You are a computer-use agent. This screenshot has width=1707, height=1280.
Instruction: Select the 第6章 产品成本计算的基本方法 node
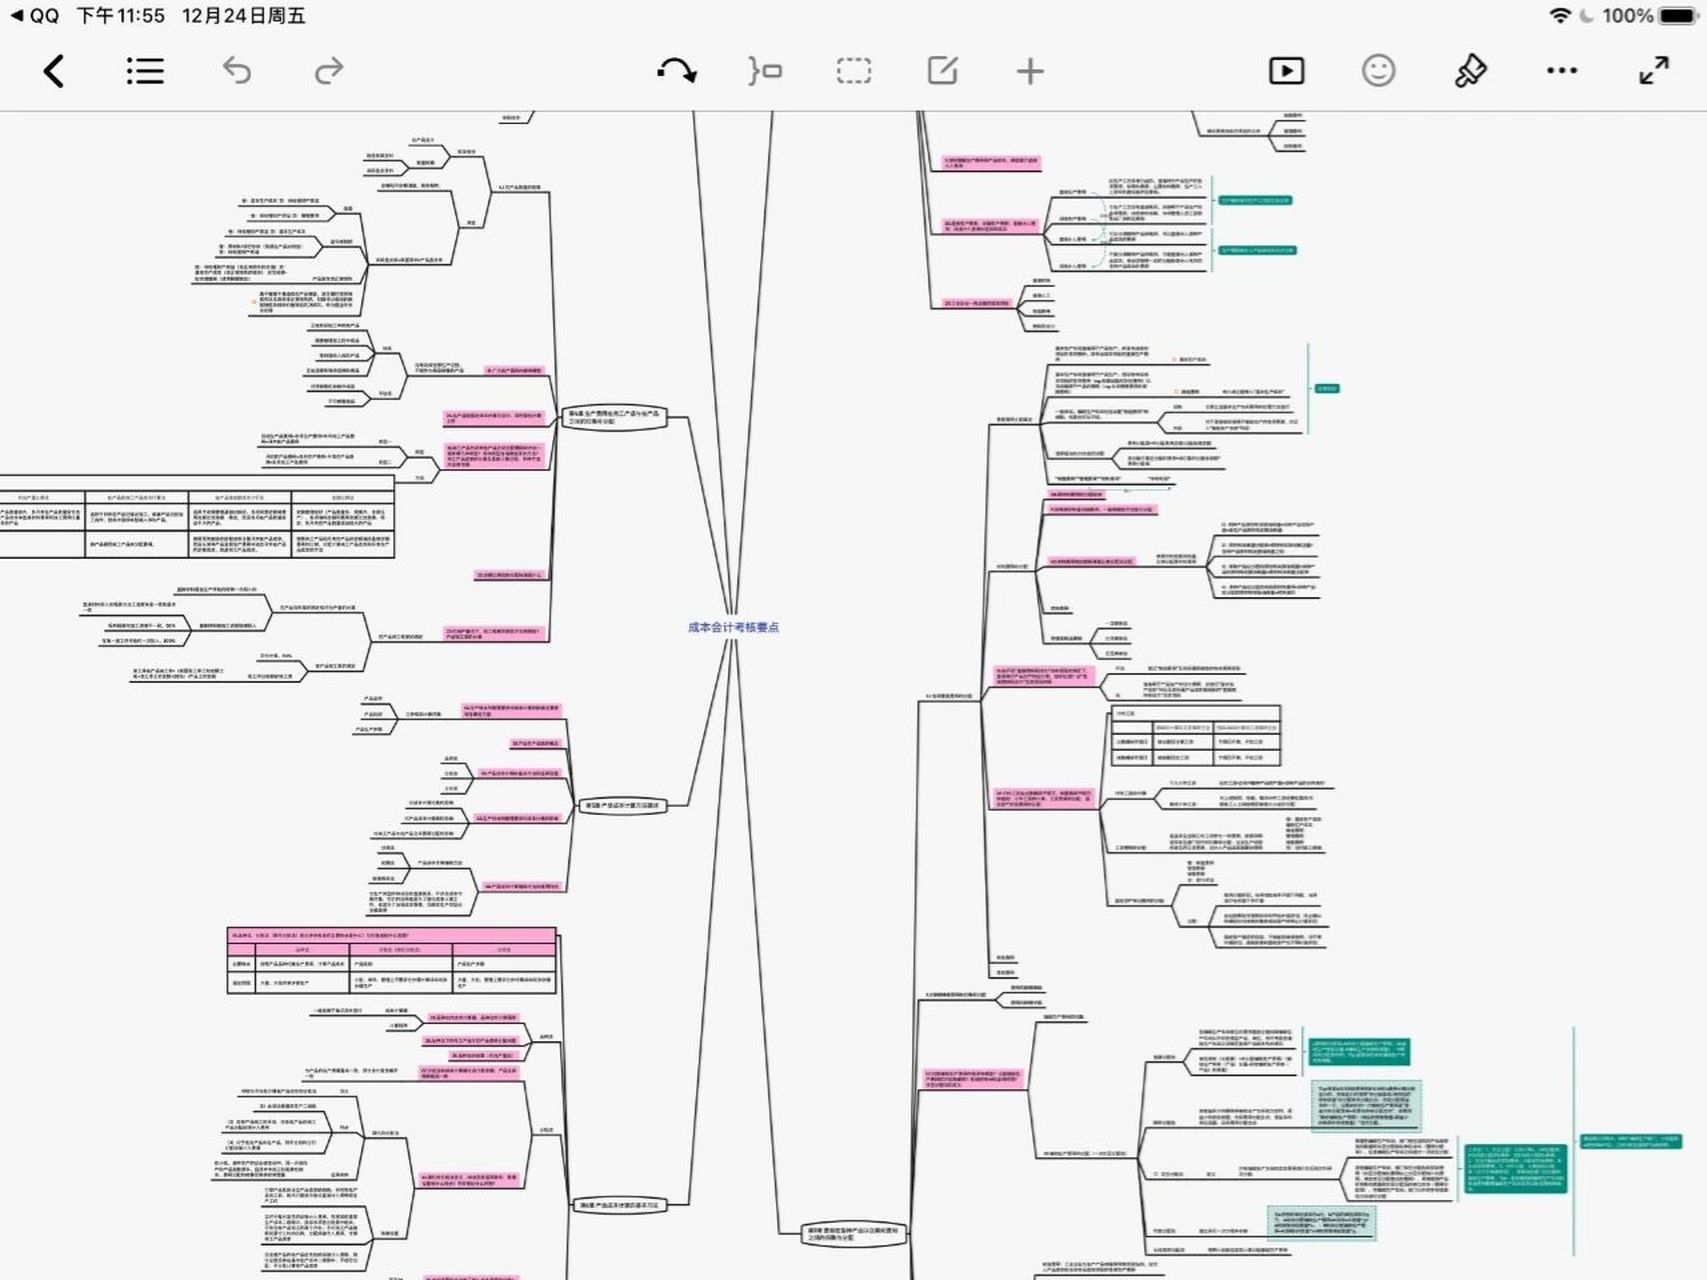[619, 1205]
